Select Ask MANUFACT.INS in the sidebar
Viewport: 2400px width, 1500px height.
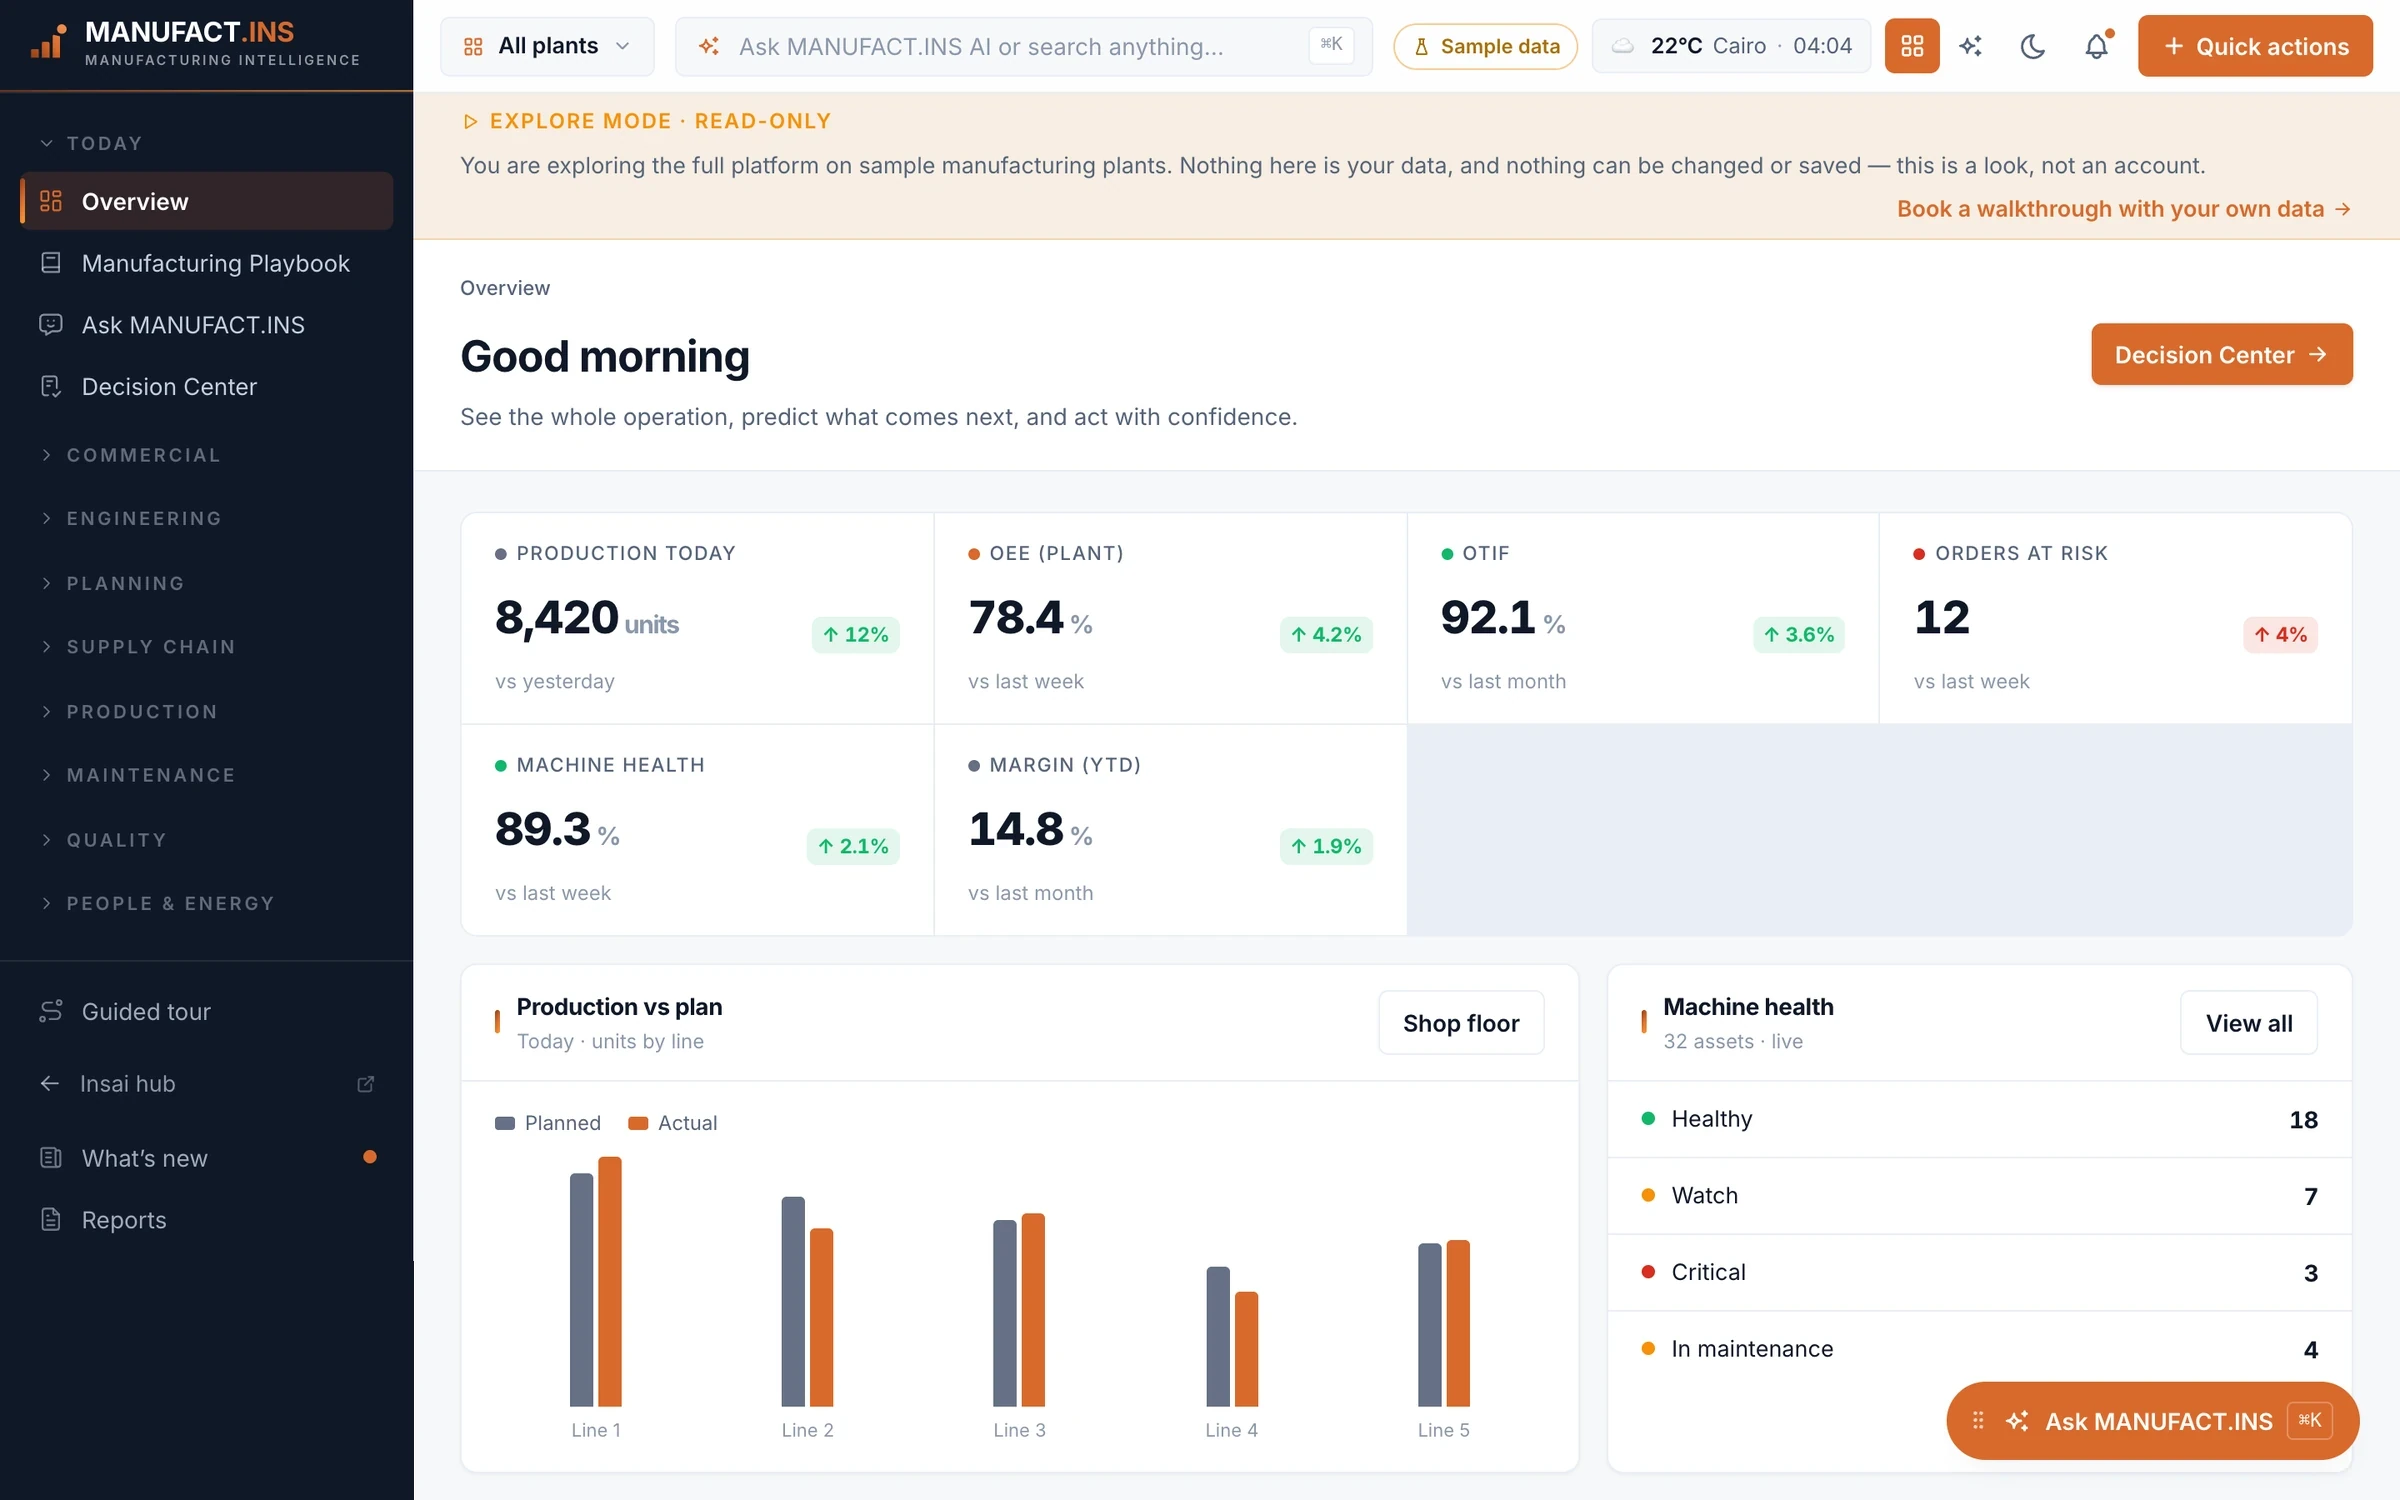click(206, 325)
